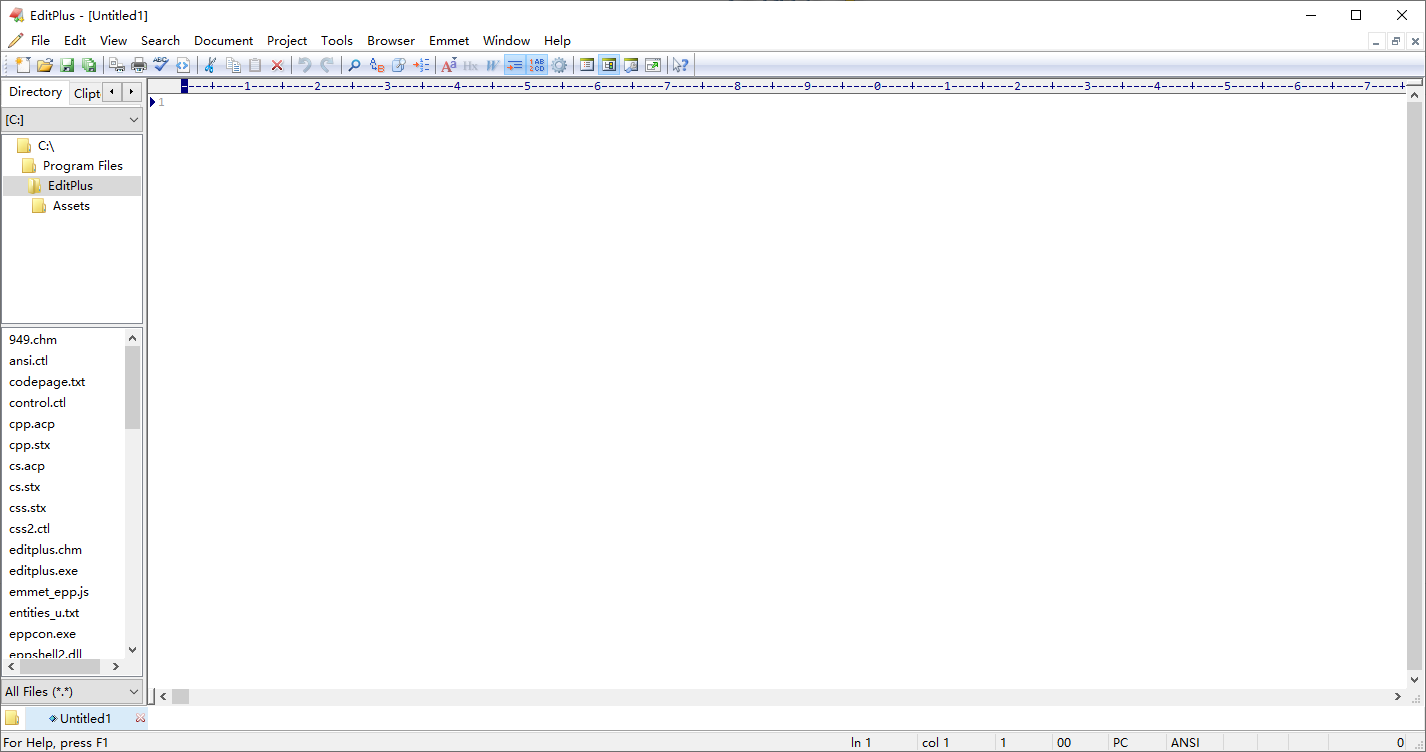The width and height of the screenshot is (1426, 752).
Task: Select the Untitled1 document tab
Action: [x=85, y=718]
